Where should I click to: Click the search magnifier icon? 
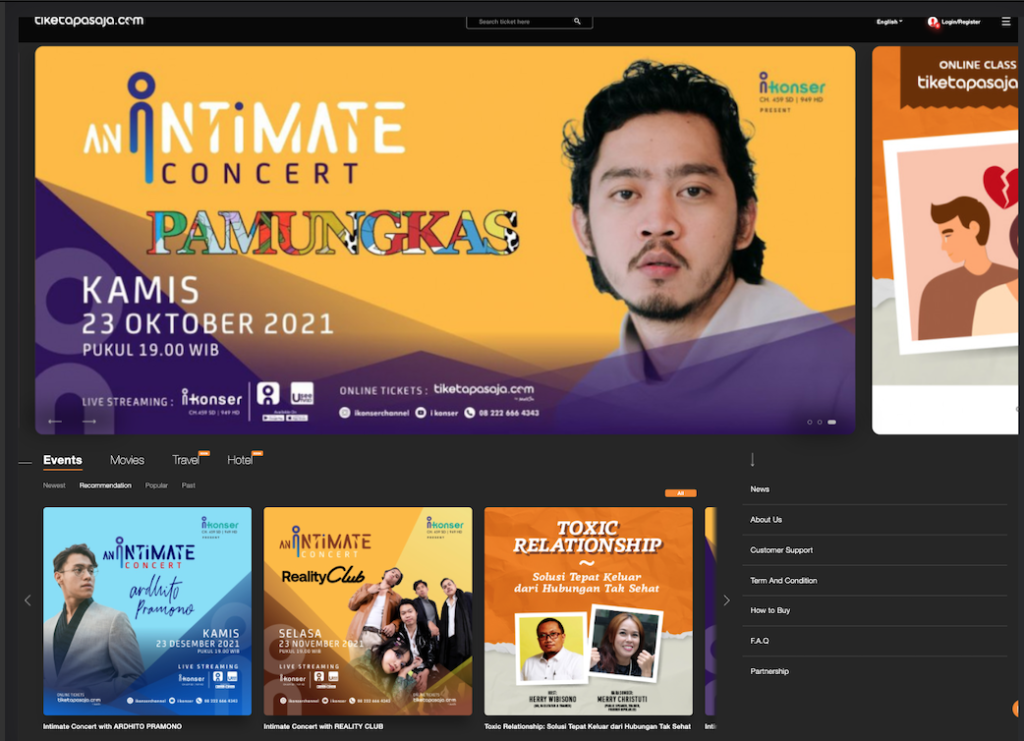(x=577, y=22)
